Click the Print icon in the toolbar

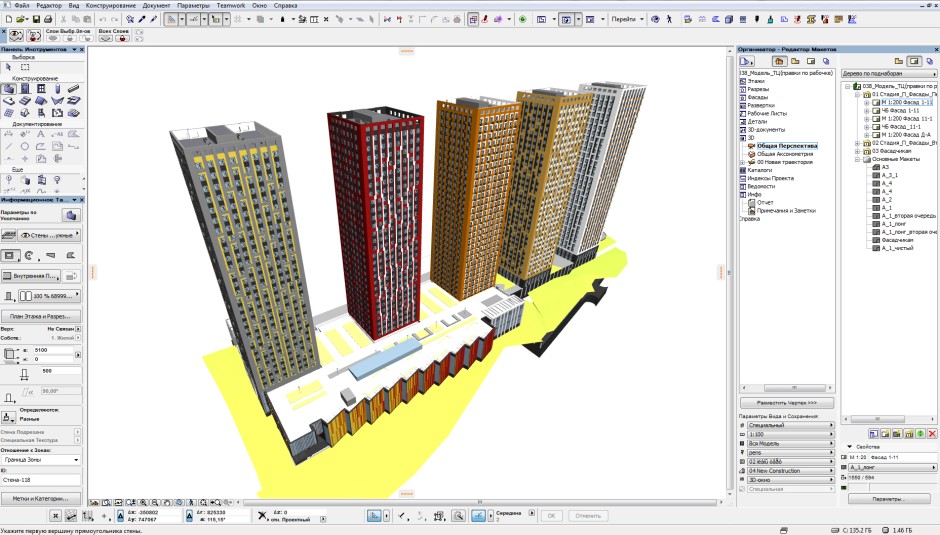(x=50, y=19)
